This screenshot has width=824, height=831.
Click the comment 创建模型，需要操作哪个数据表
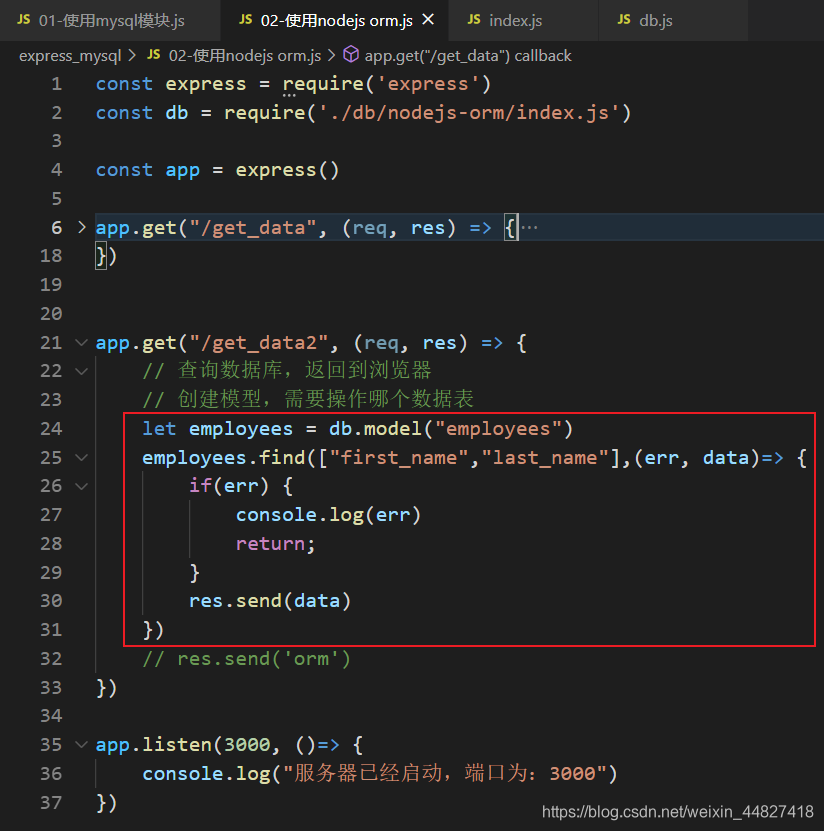(x=308, y=400)
